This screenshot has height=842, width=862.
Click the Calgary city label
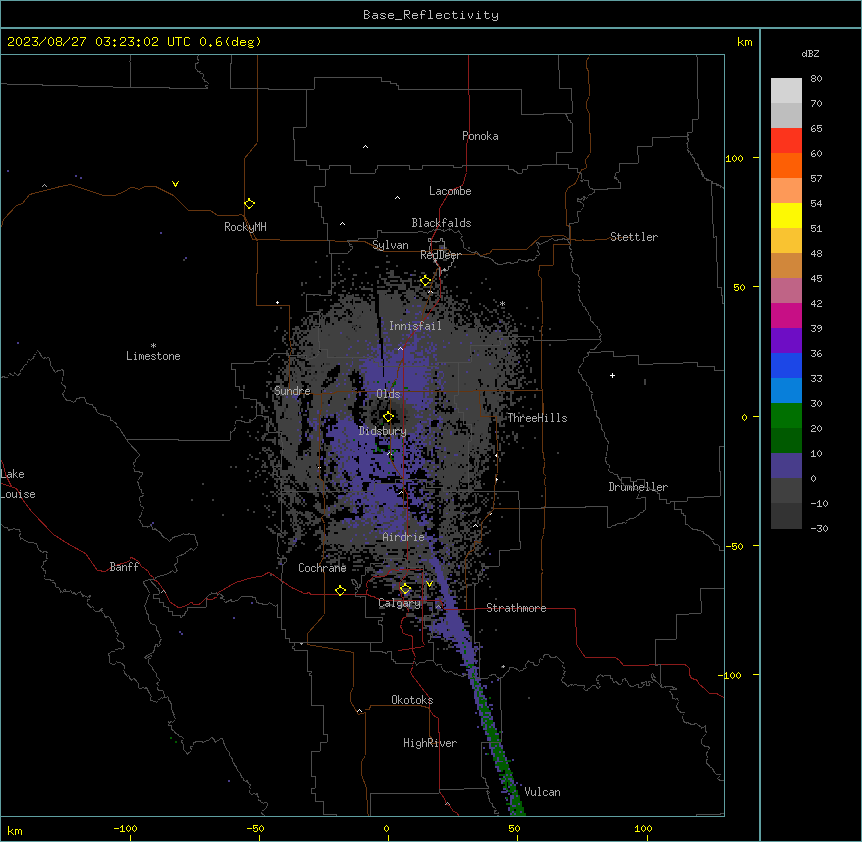coord(400,603)
